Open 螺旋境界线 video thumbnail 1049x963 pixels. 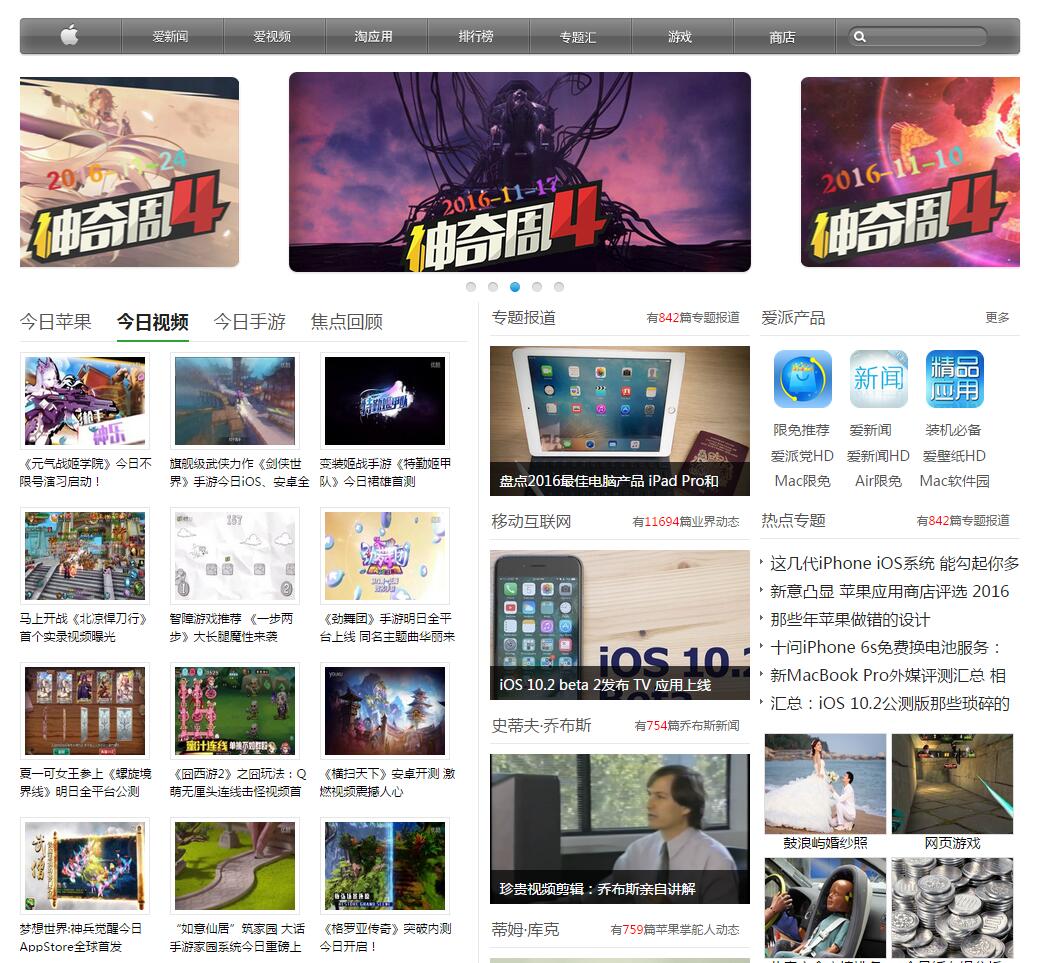(85, 711)
